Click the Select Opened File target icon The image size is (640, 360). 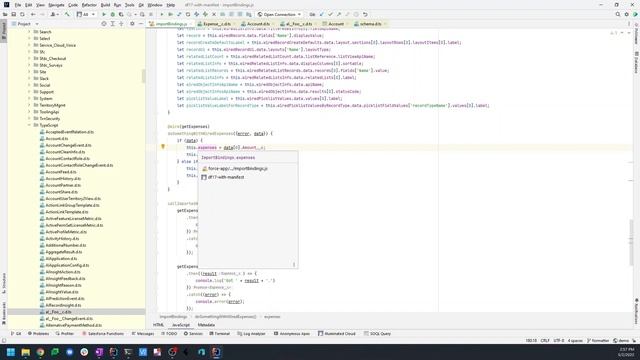[x=104, y=24]
